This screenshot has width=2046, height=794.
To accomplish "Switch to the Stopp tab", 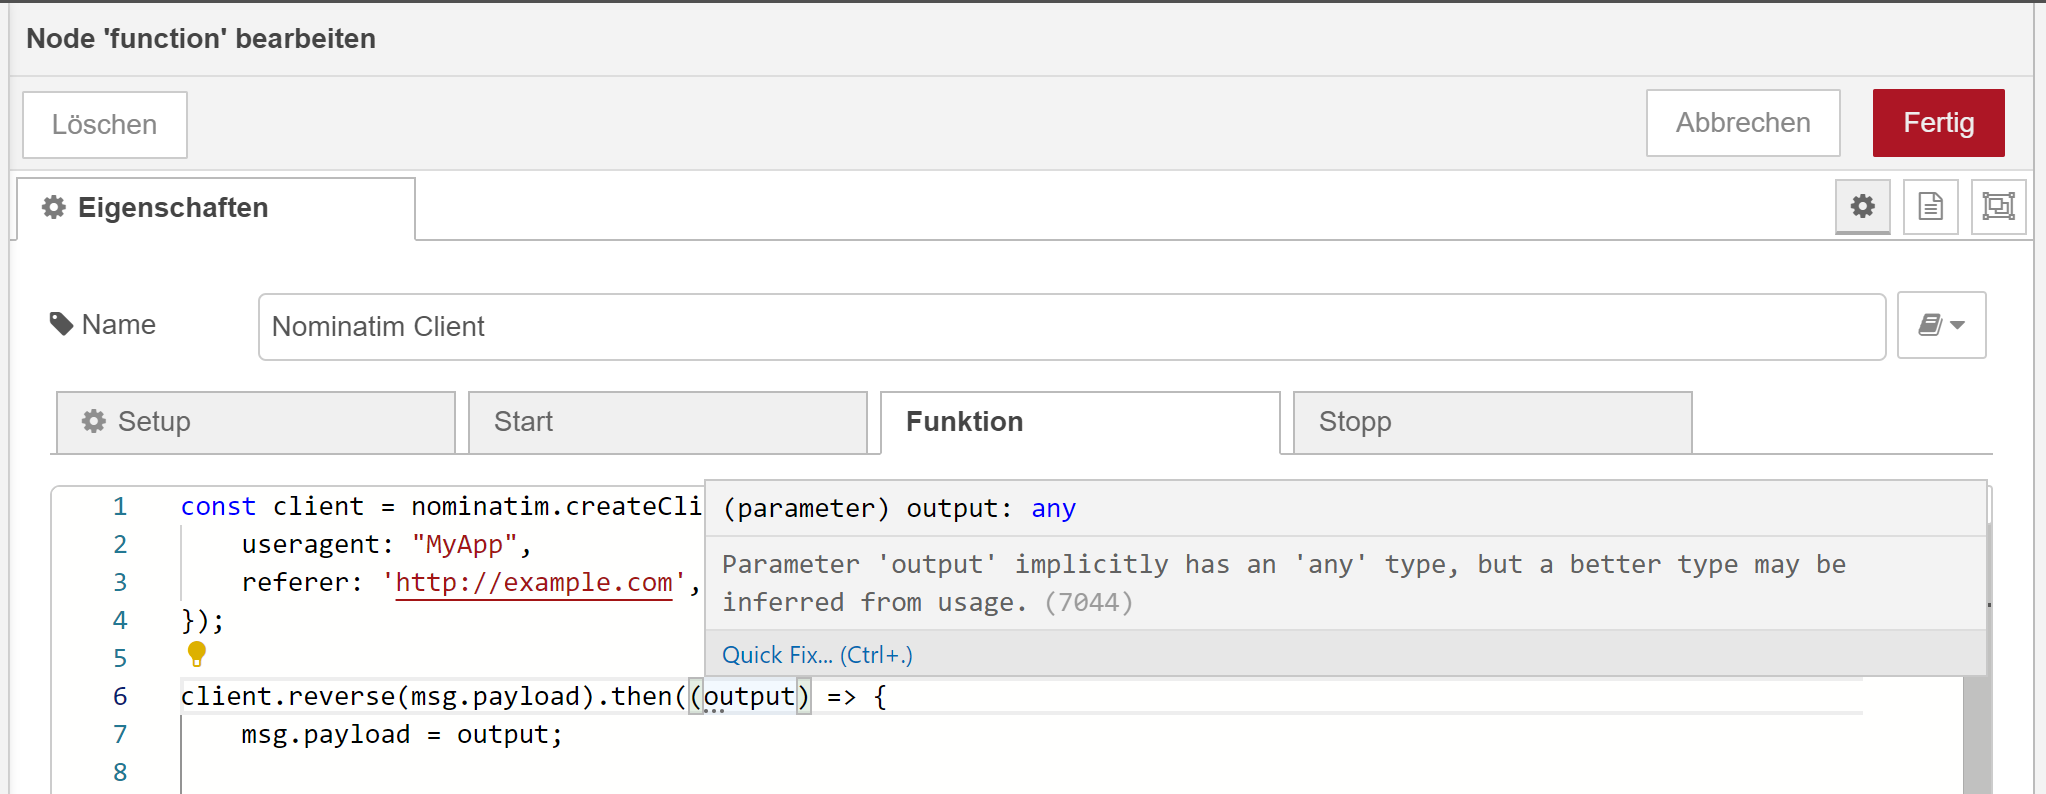I will pos(1491,422).
